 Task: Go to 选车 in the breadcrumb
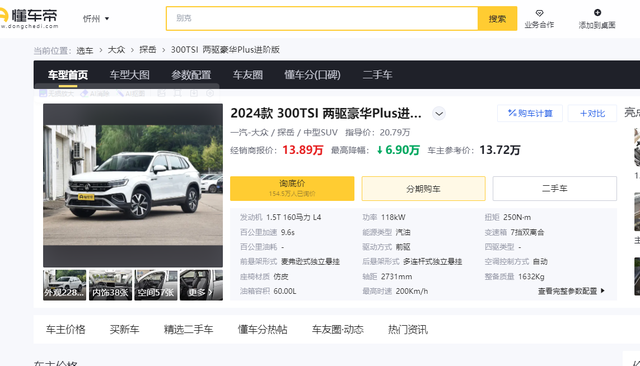tap(85, 51)
